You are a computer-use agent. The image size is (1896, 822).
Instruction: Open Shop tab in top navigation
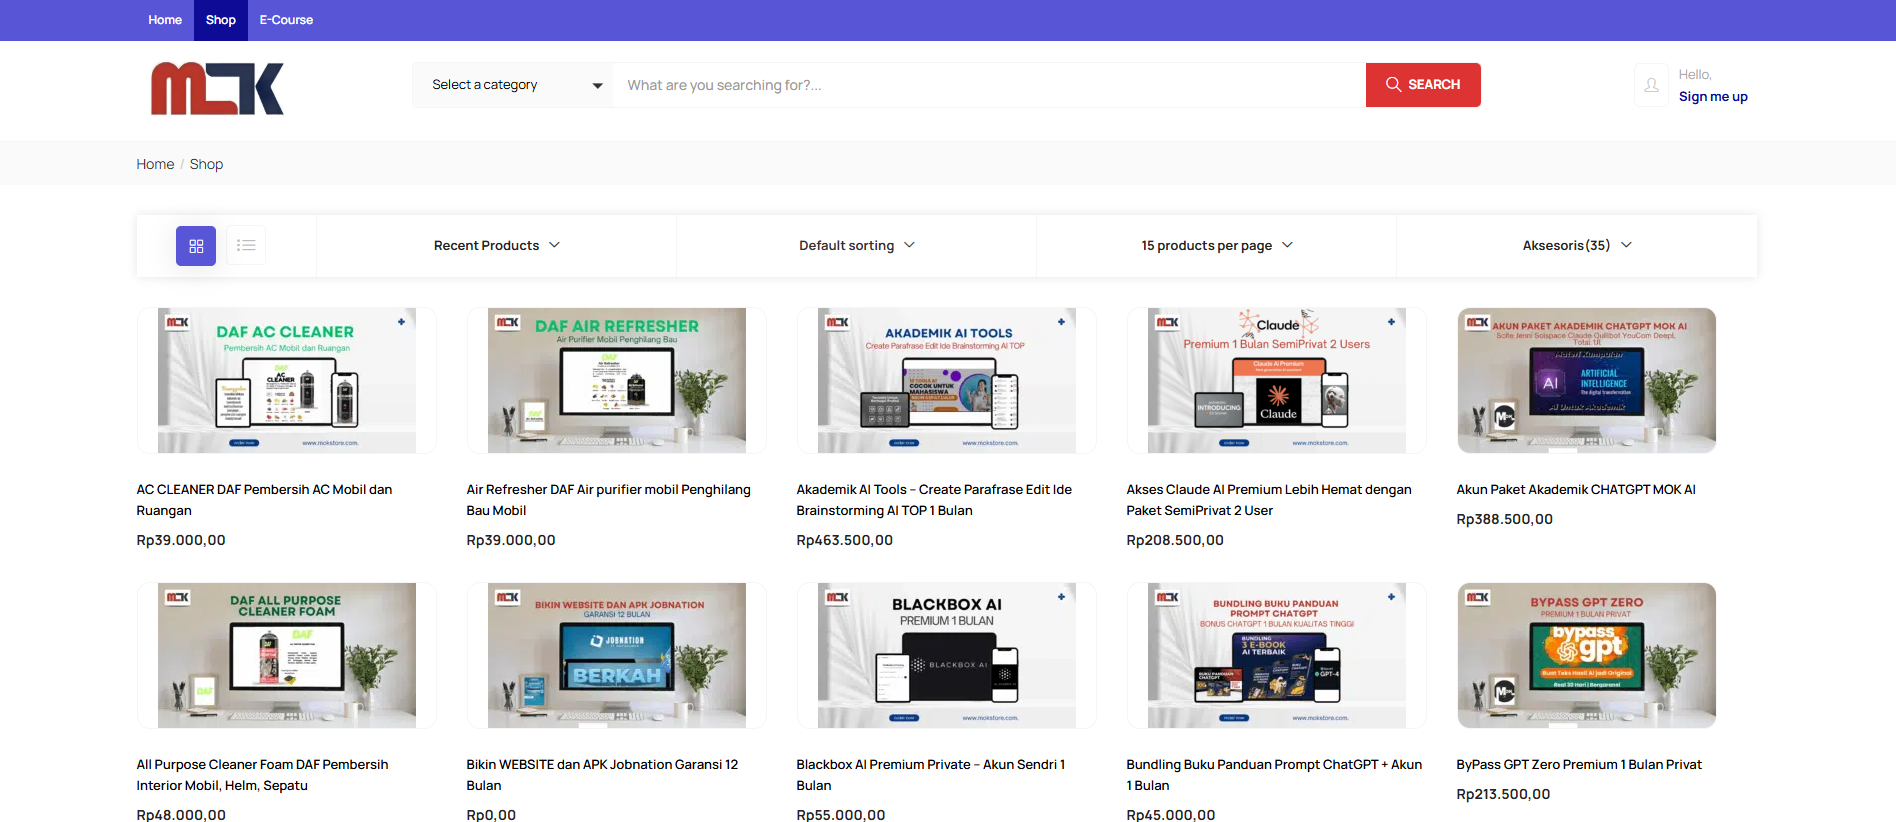(x=221, y=20)
